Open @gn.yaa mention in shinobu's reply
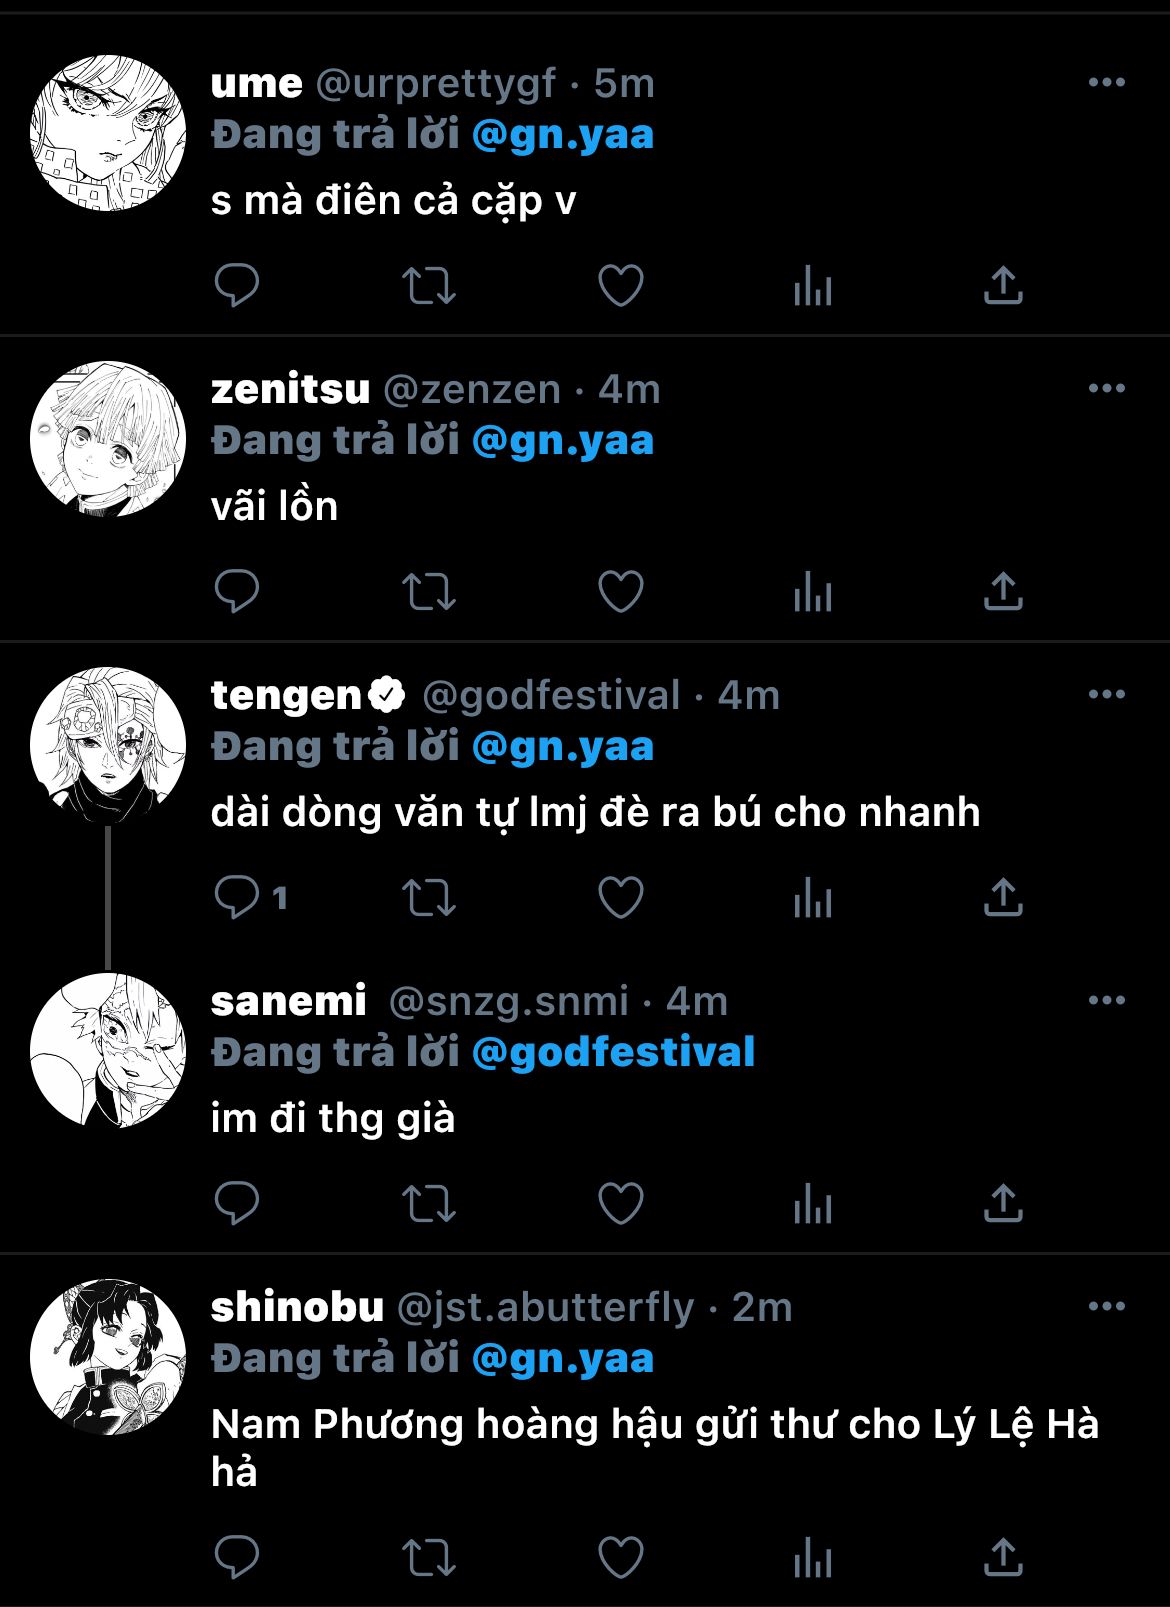Screen dimensions: 1170x1607 click(x=562, y=1359)
